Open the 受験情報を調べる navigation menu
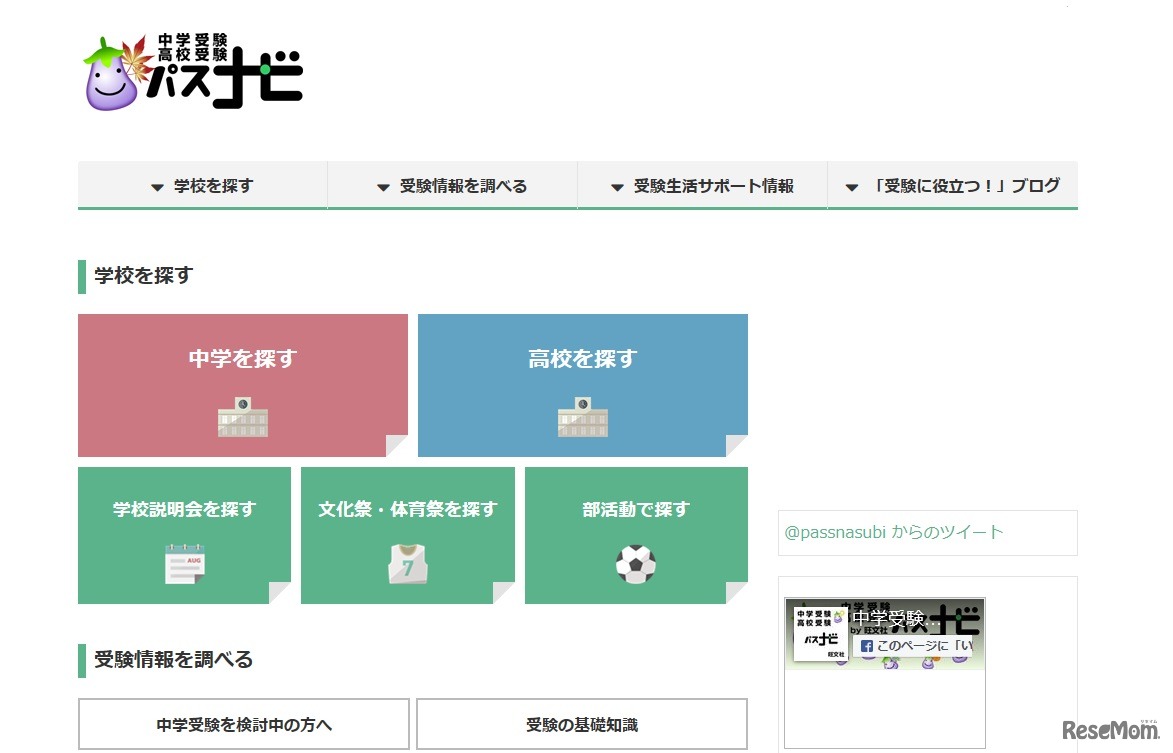Image resolution: width=1173 pixels, height=753 pixels. (453, 185)
